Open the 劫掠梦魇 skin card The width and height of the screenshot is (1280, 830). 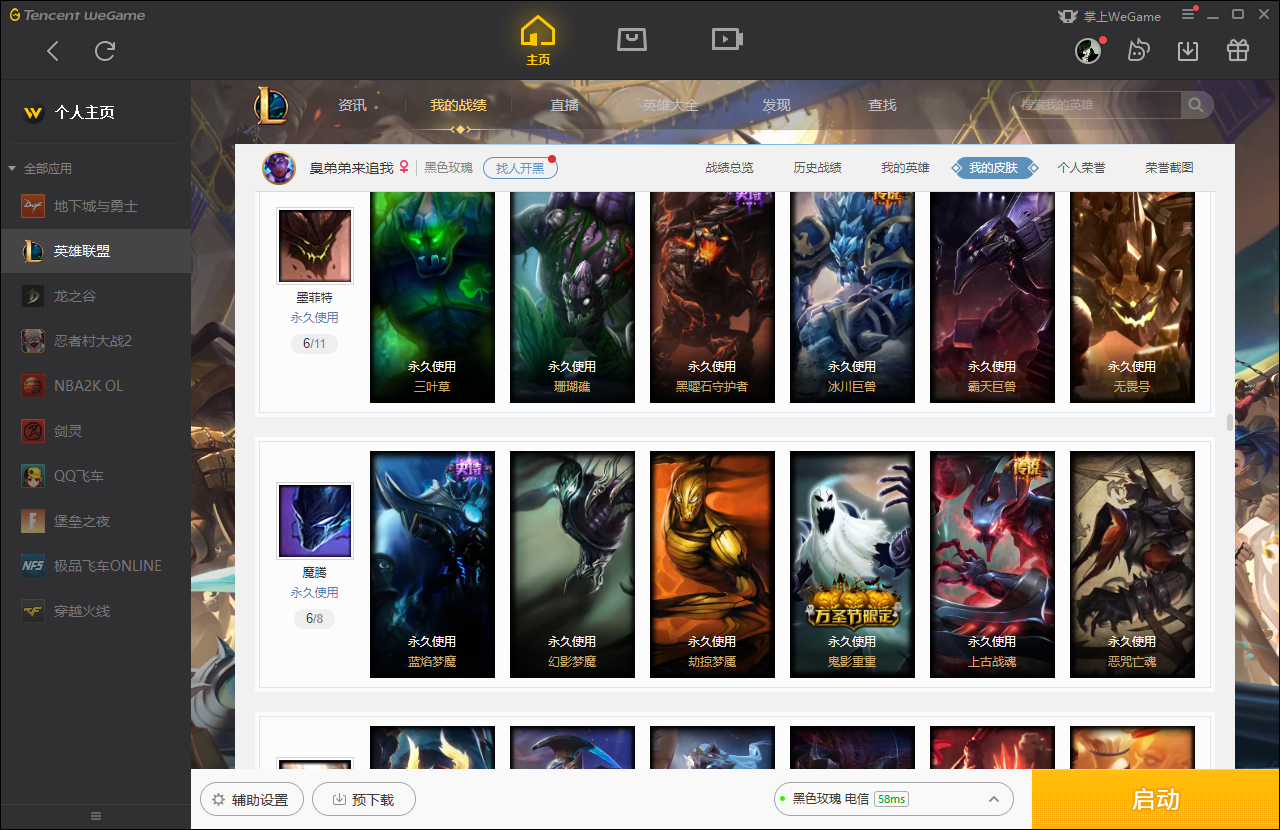[712, 564]
